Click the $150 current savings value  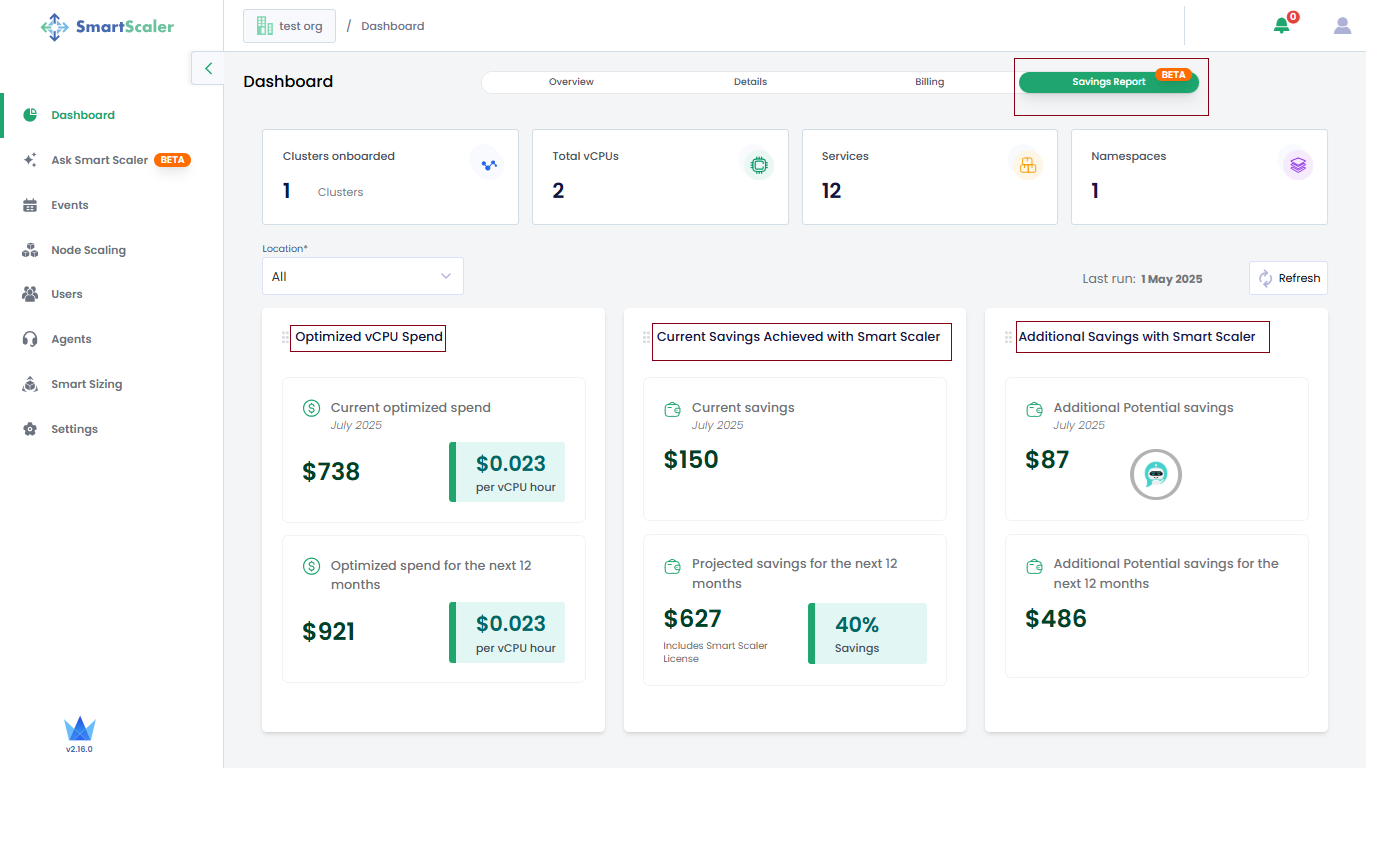point(691,460)
